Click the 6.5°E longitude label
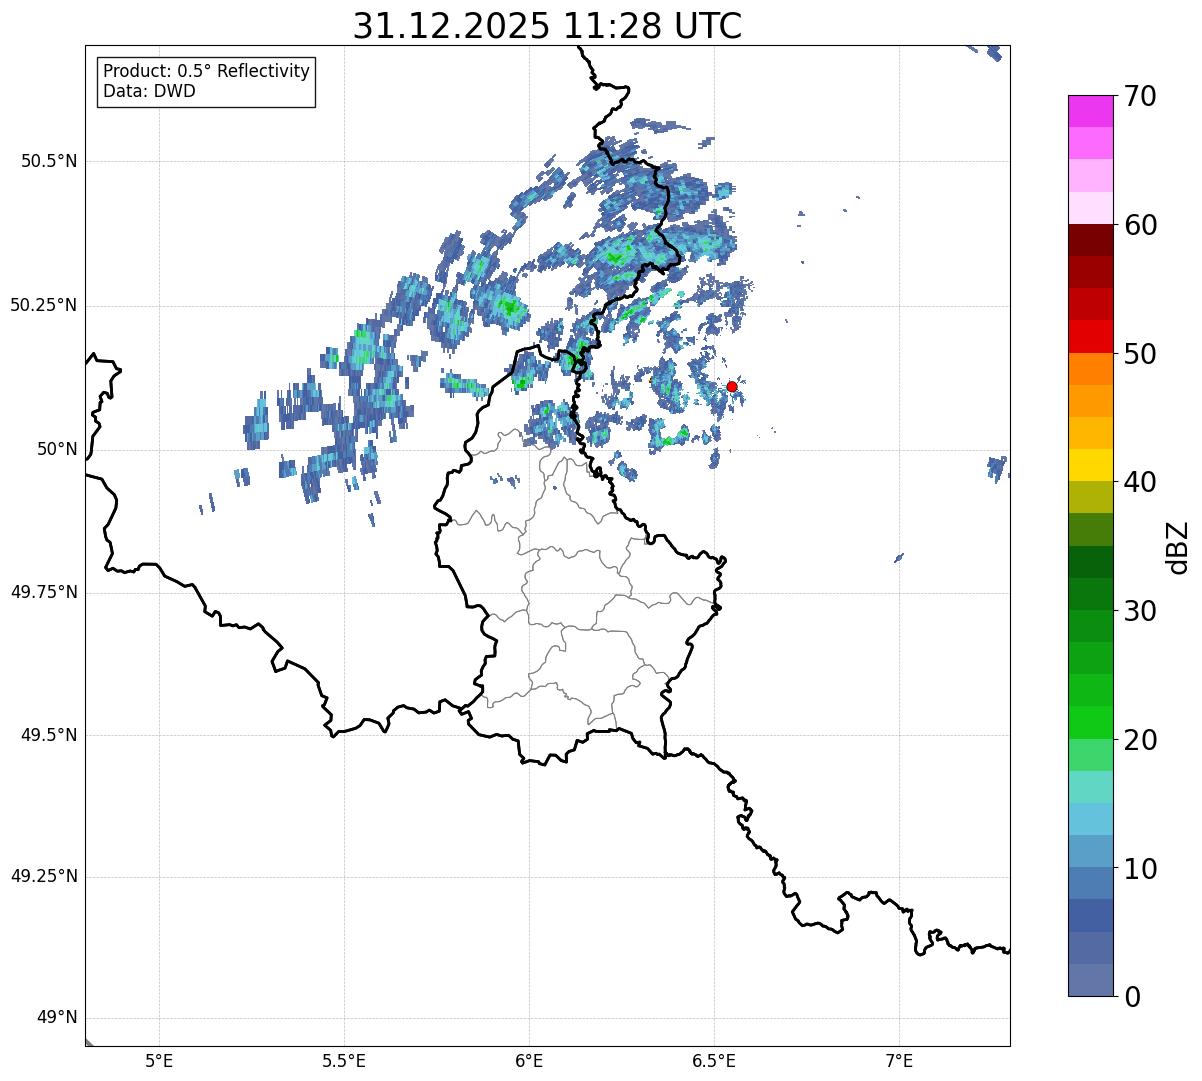1202x1081 pixels. click(x=714, y=1060)
